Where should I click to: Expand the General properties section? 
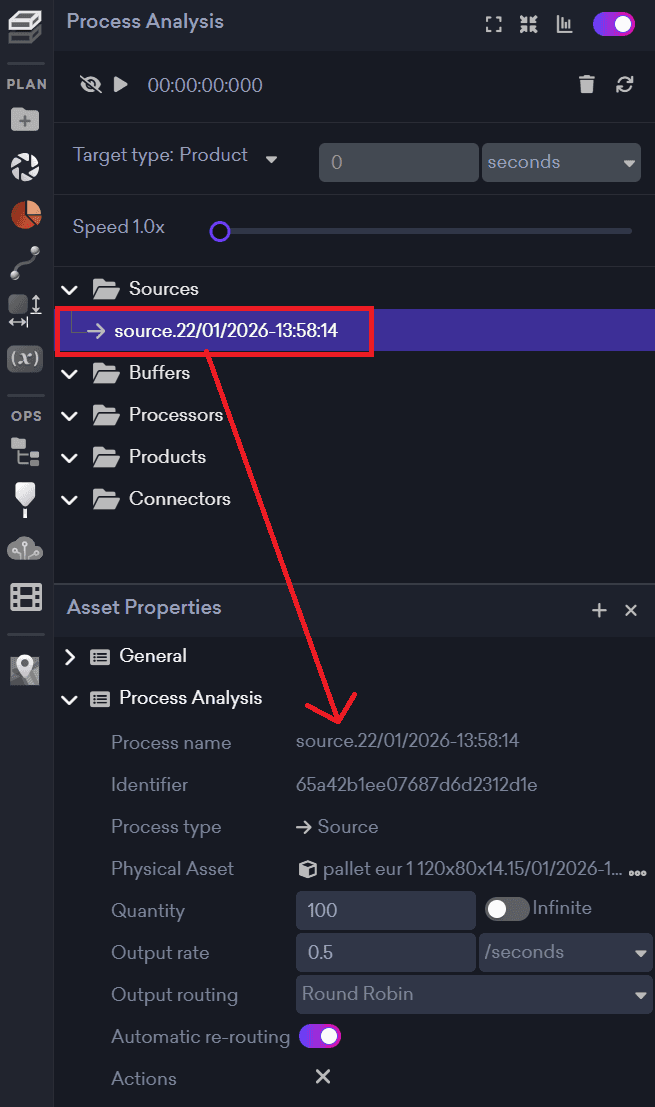coord(70,657)
